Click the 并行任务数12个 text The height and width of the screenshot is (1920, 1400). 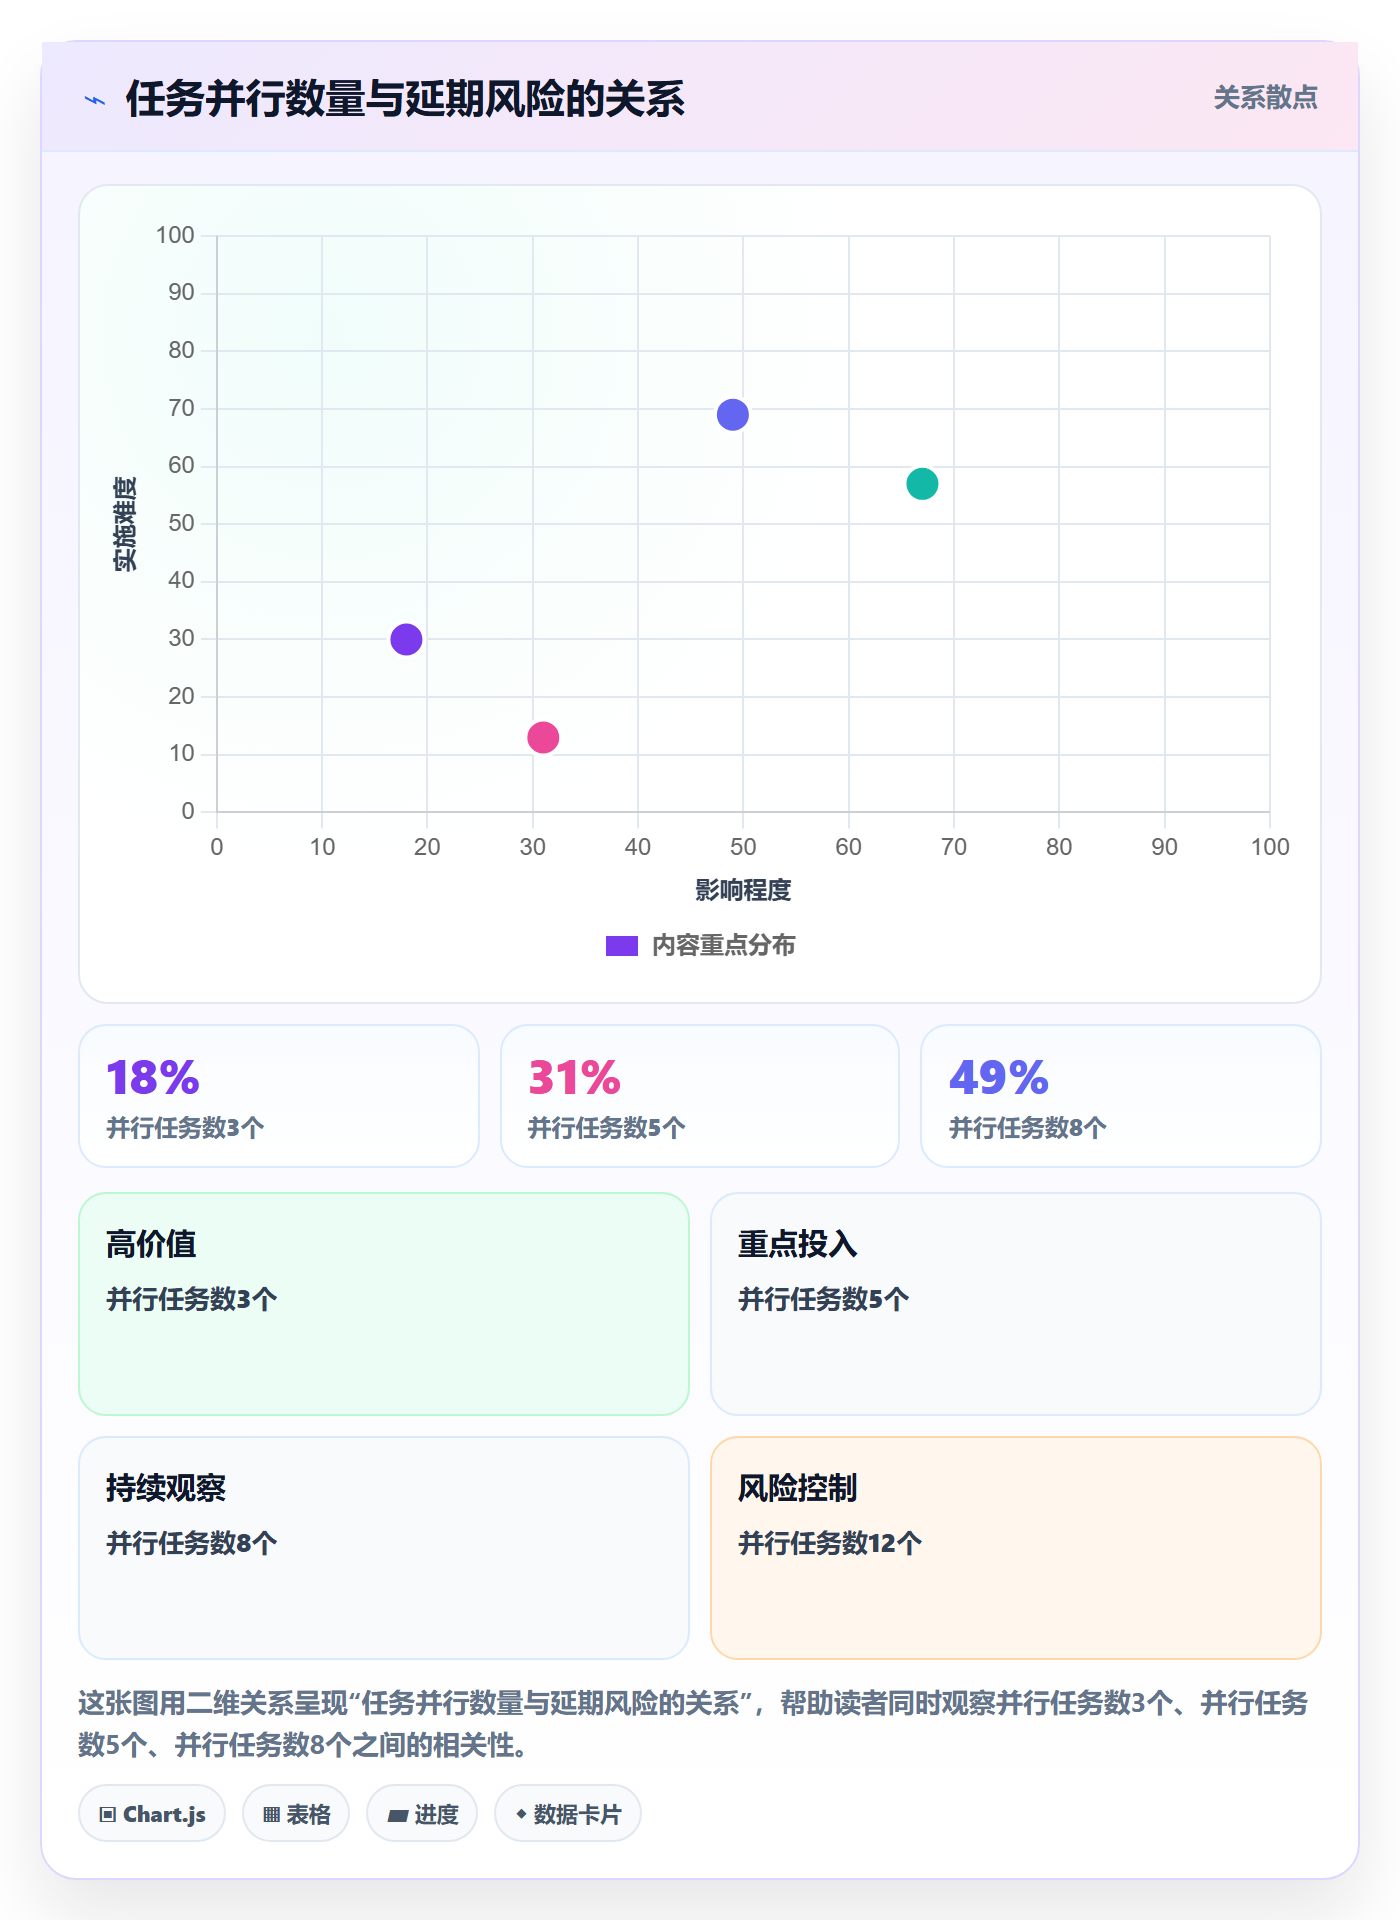830,1543
